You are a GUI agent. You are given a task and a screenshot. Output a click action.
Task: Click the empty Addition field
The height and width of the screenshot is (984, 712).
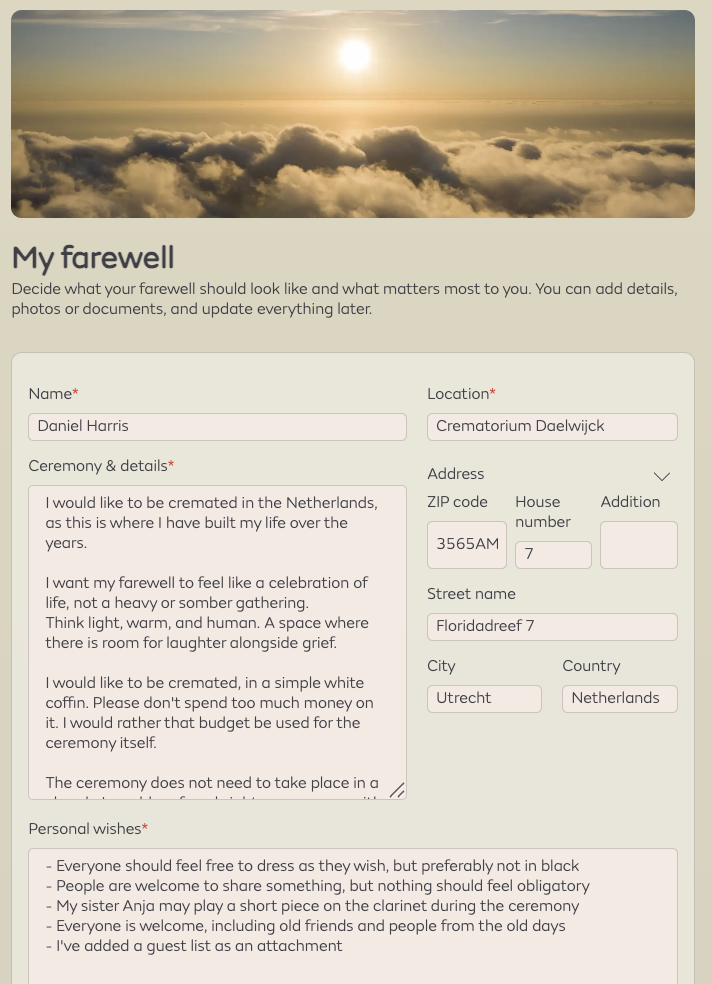pyautogui.click(x=639, y=545)
